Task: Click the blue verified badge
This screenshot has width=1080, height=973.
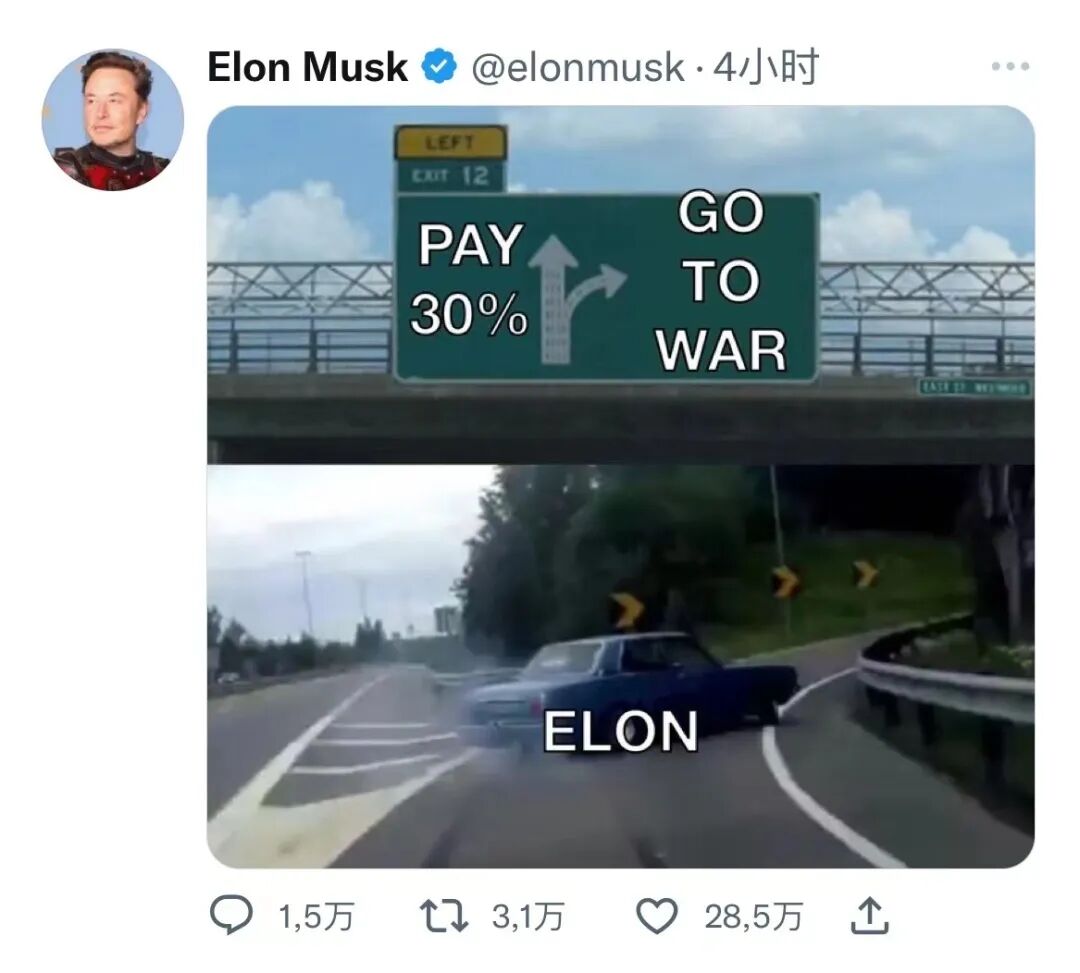Action: (439, 67)
